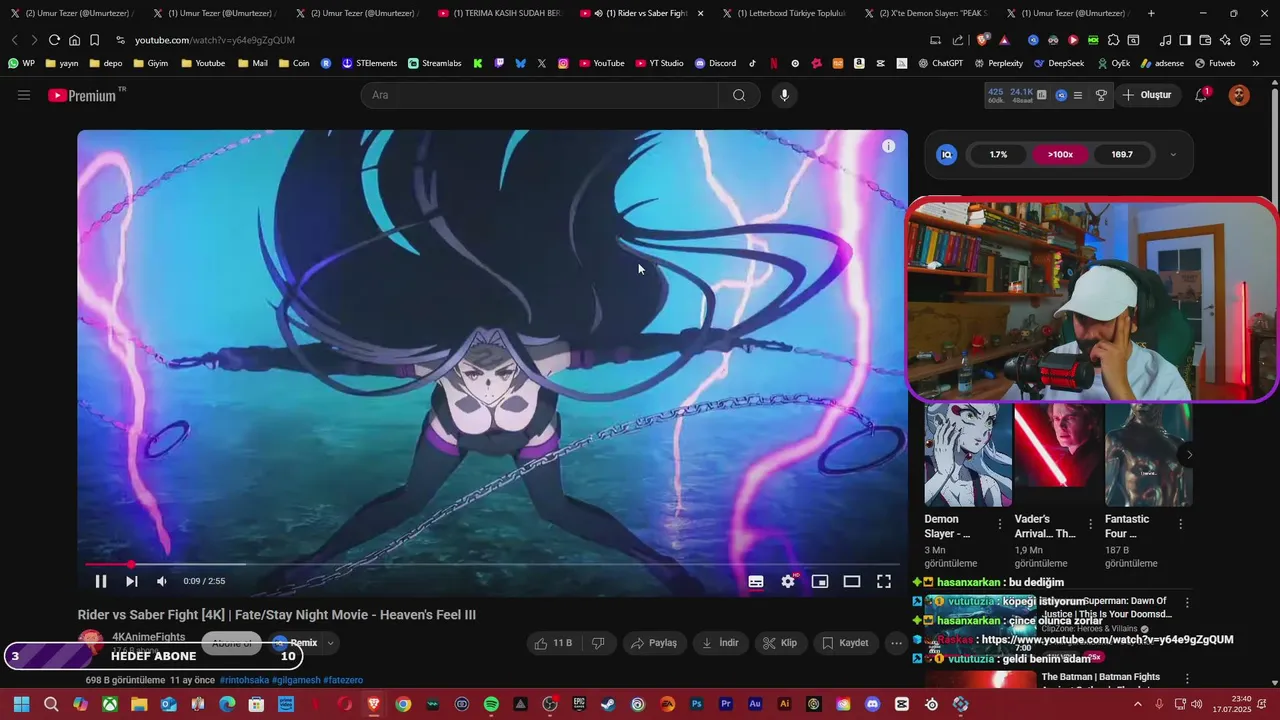
Task: Download the video with İndir
Action: 720,643
